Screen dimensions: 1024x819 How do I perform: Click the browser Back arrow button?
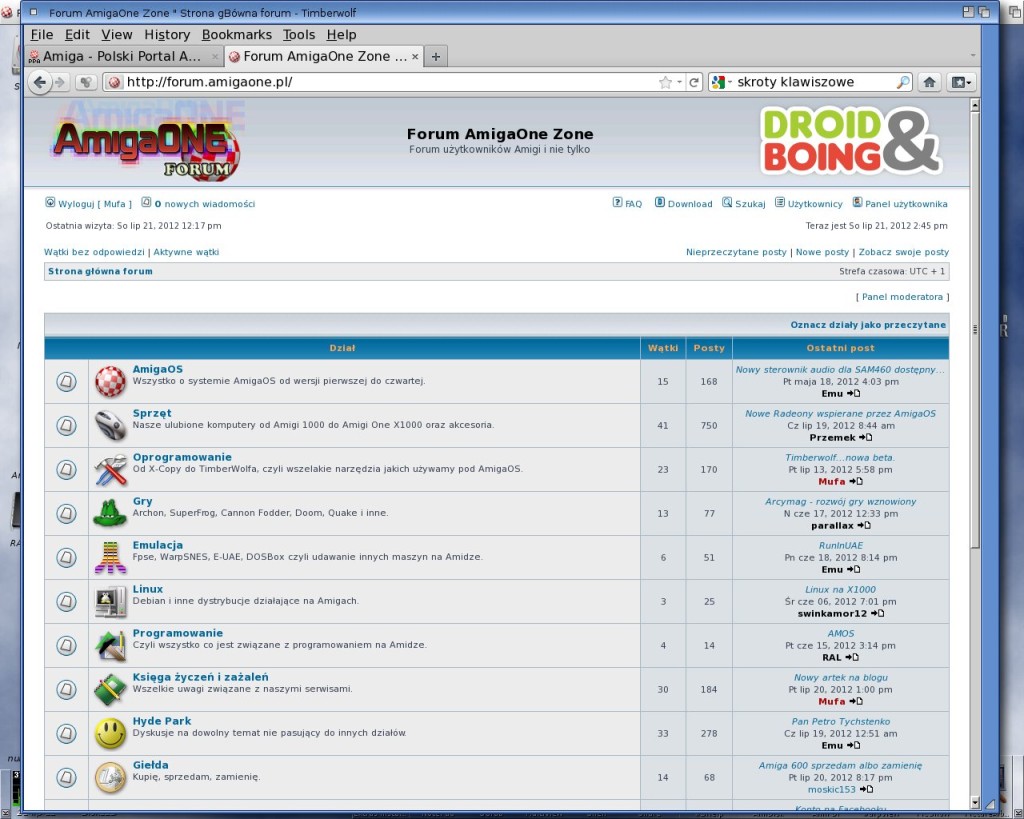tap(40, 82)
